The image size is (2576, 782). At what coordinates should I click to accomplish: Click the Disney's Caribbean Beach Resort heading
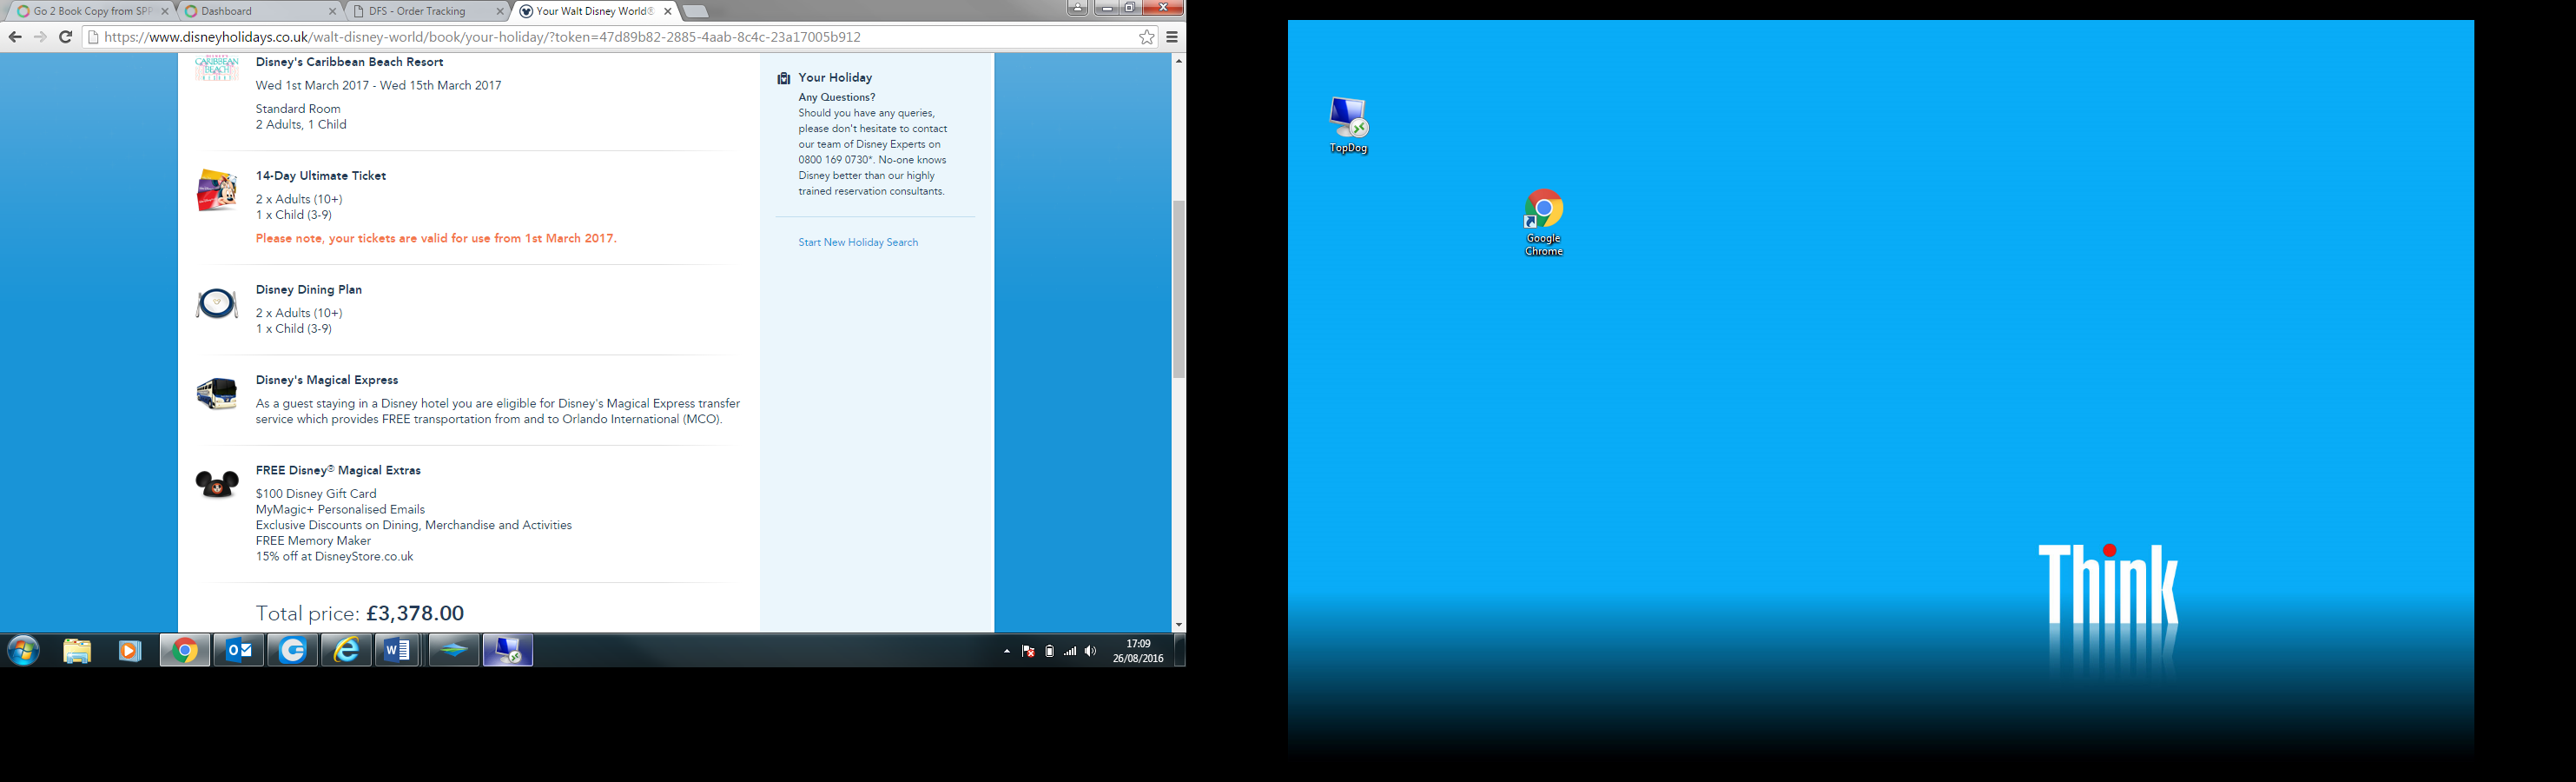[349, 62]
